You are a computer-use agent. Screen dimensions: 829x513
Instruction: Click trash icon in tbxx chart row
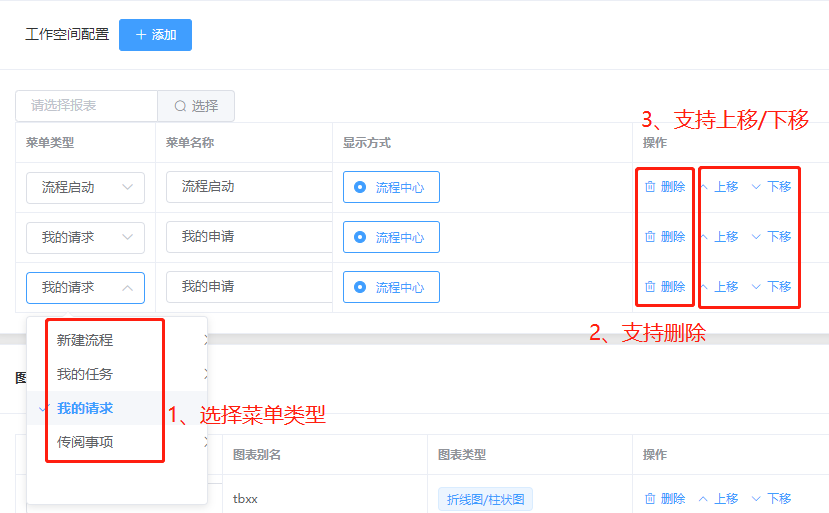pos(650,499)
